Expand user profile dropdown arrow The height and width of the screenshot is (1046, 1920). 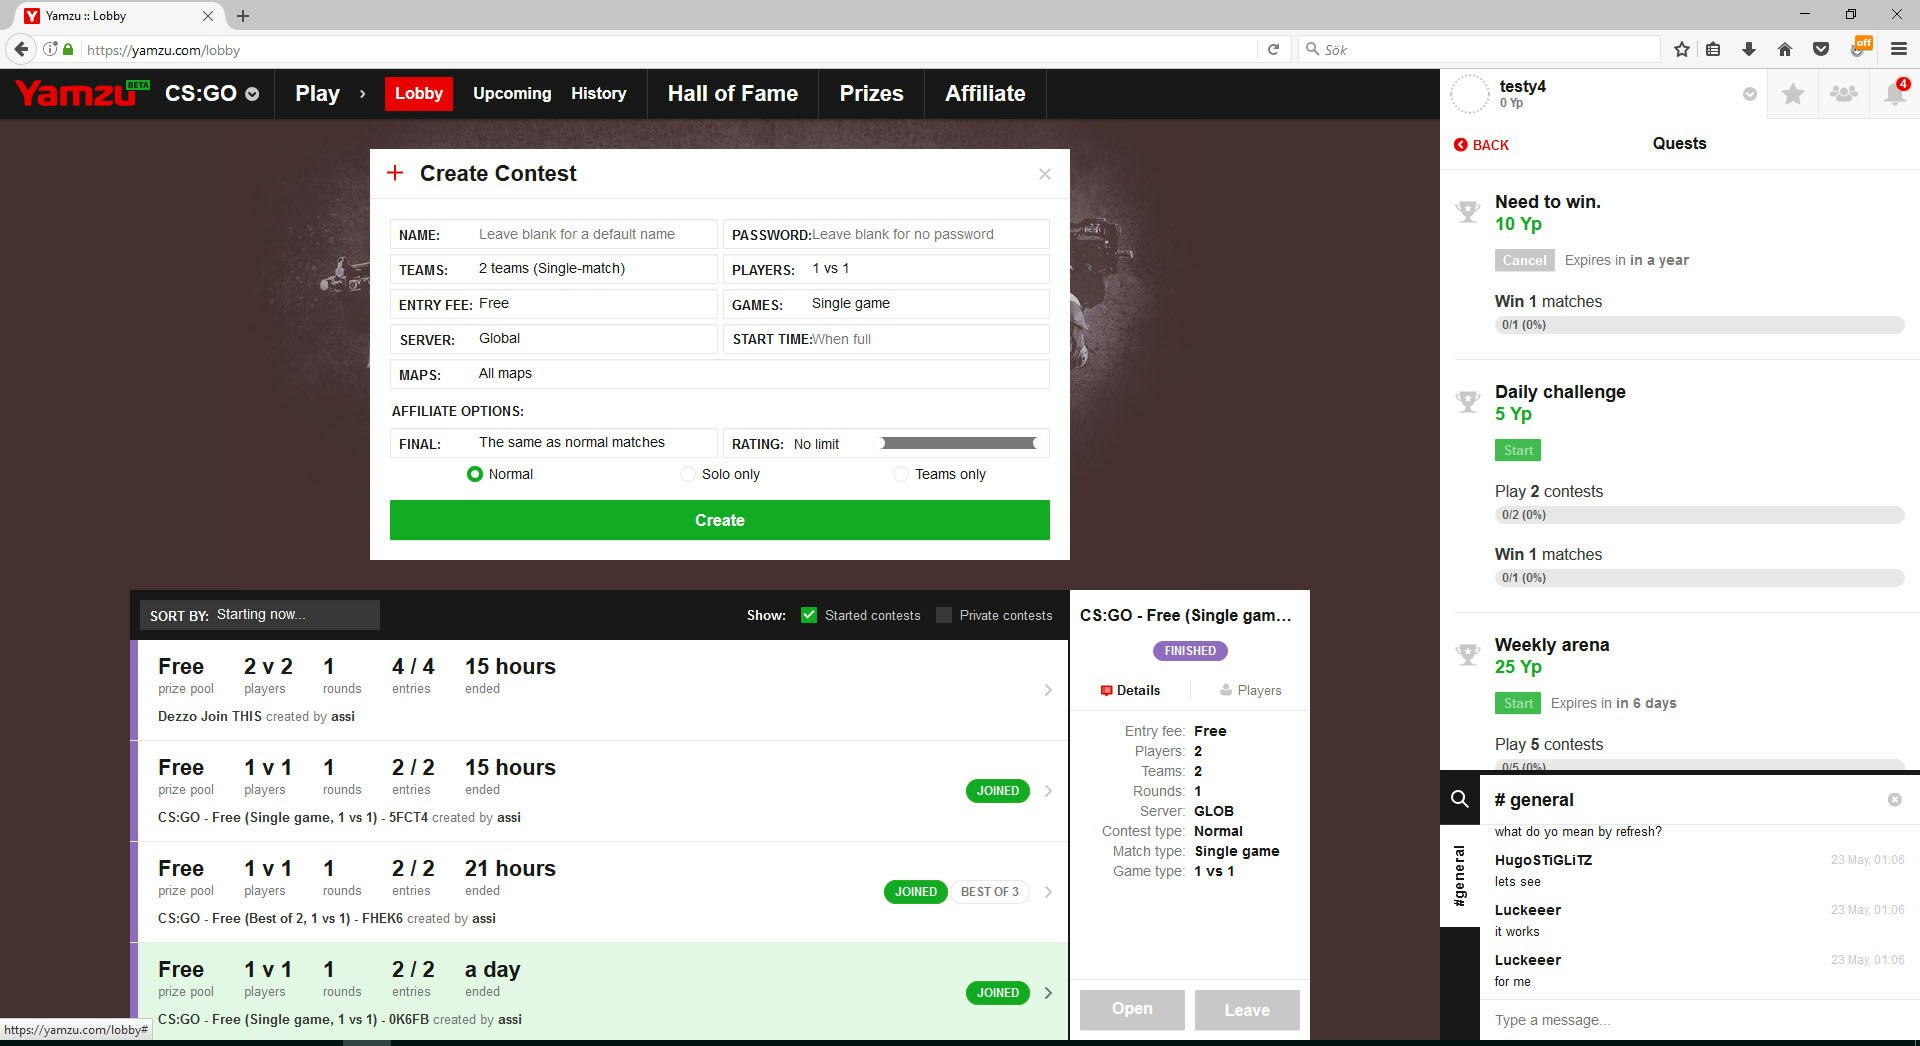tap(1749, 94)
